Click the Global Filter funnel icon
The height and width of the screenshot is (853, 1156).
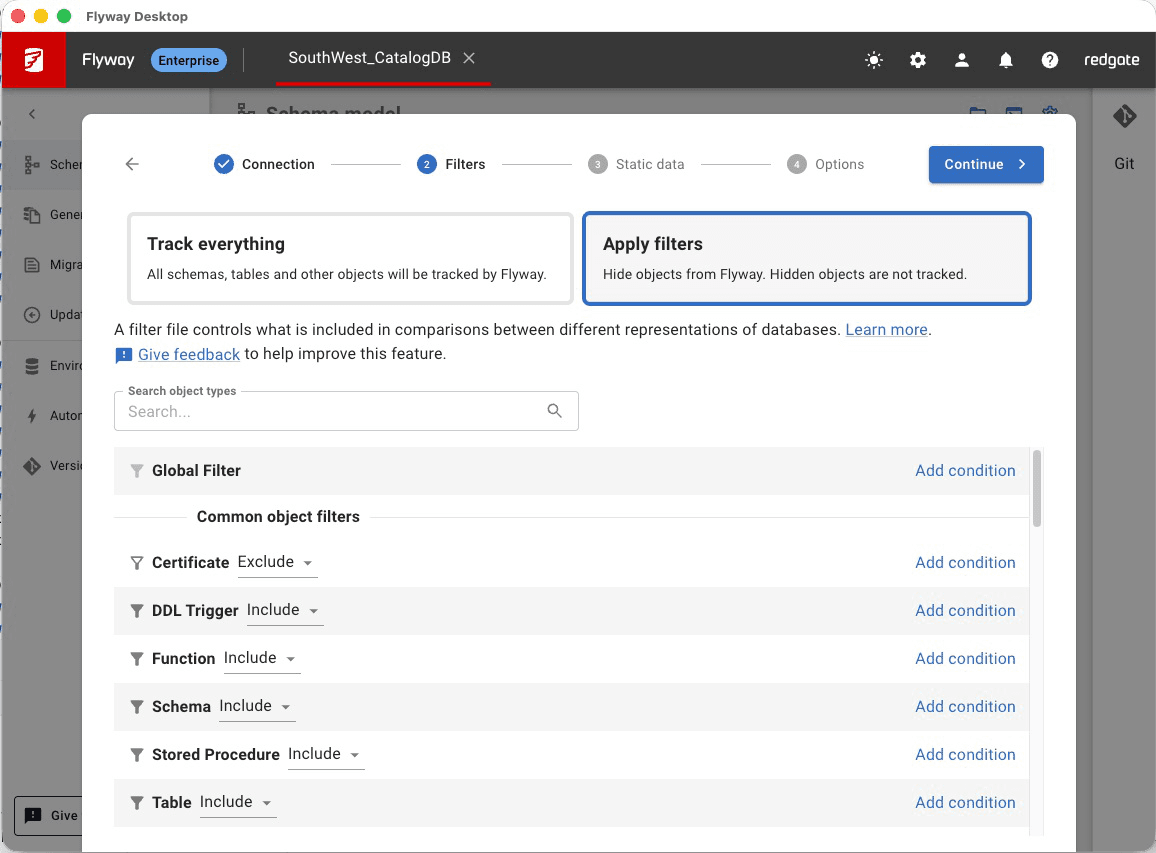point(136,471)
